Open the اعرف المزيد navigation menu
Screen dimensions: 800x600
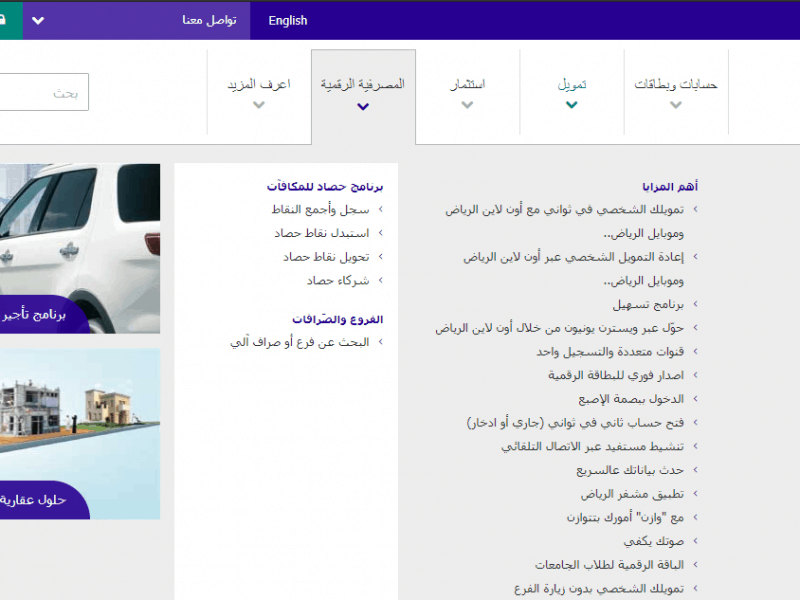click(259, 92)
